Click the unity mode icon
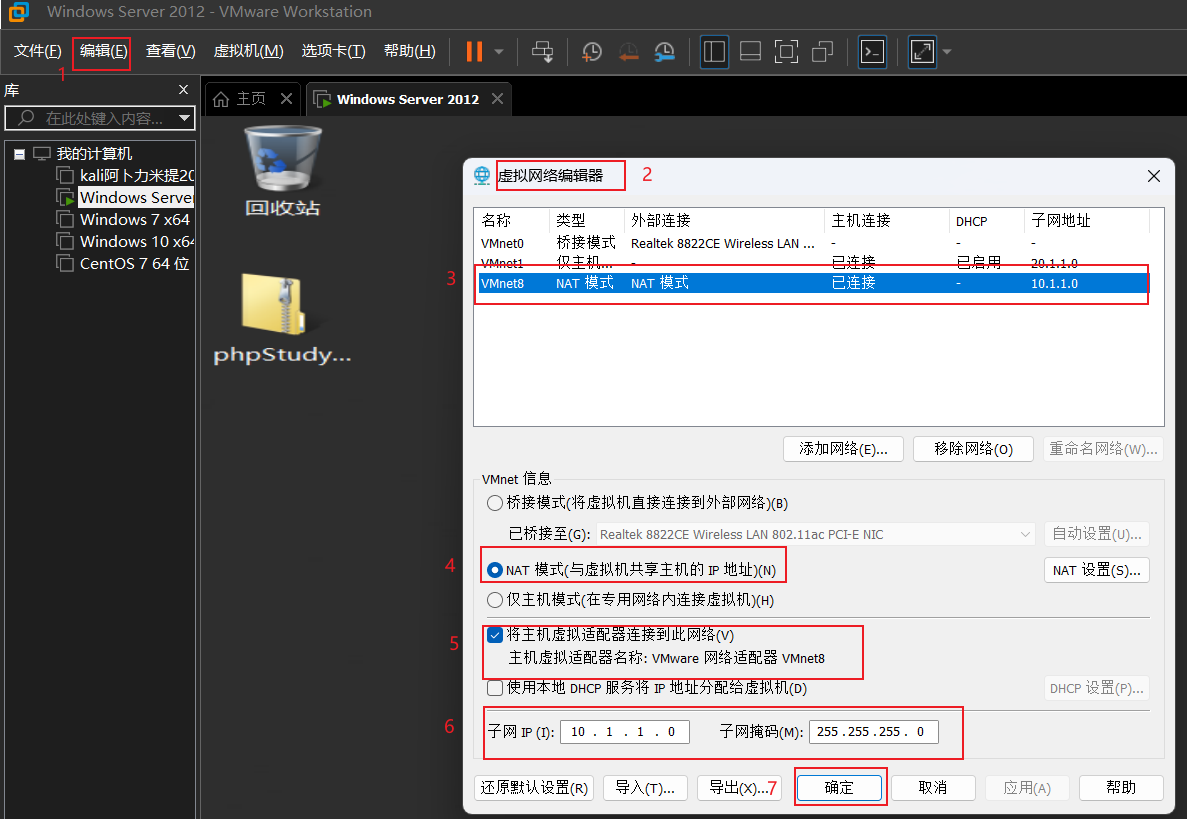 pyautogui.click(x=822, y=51)
